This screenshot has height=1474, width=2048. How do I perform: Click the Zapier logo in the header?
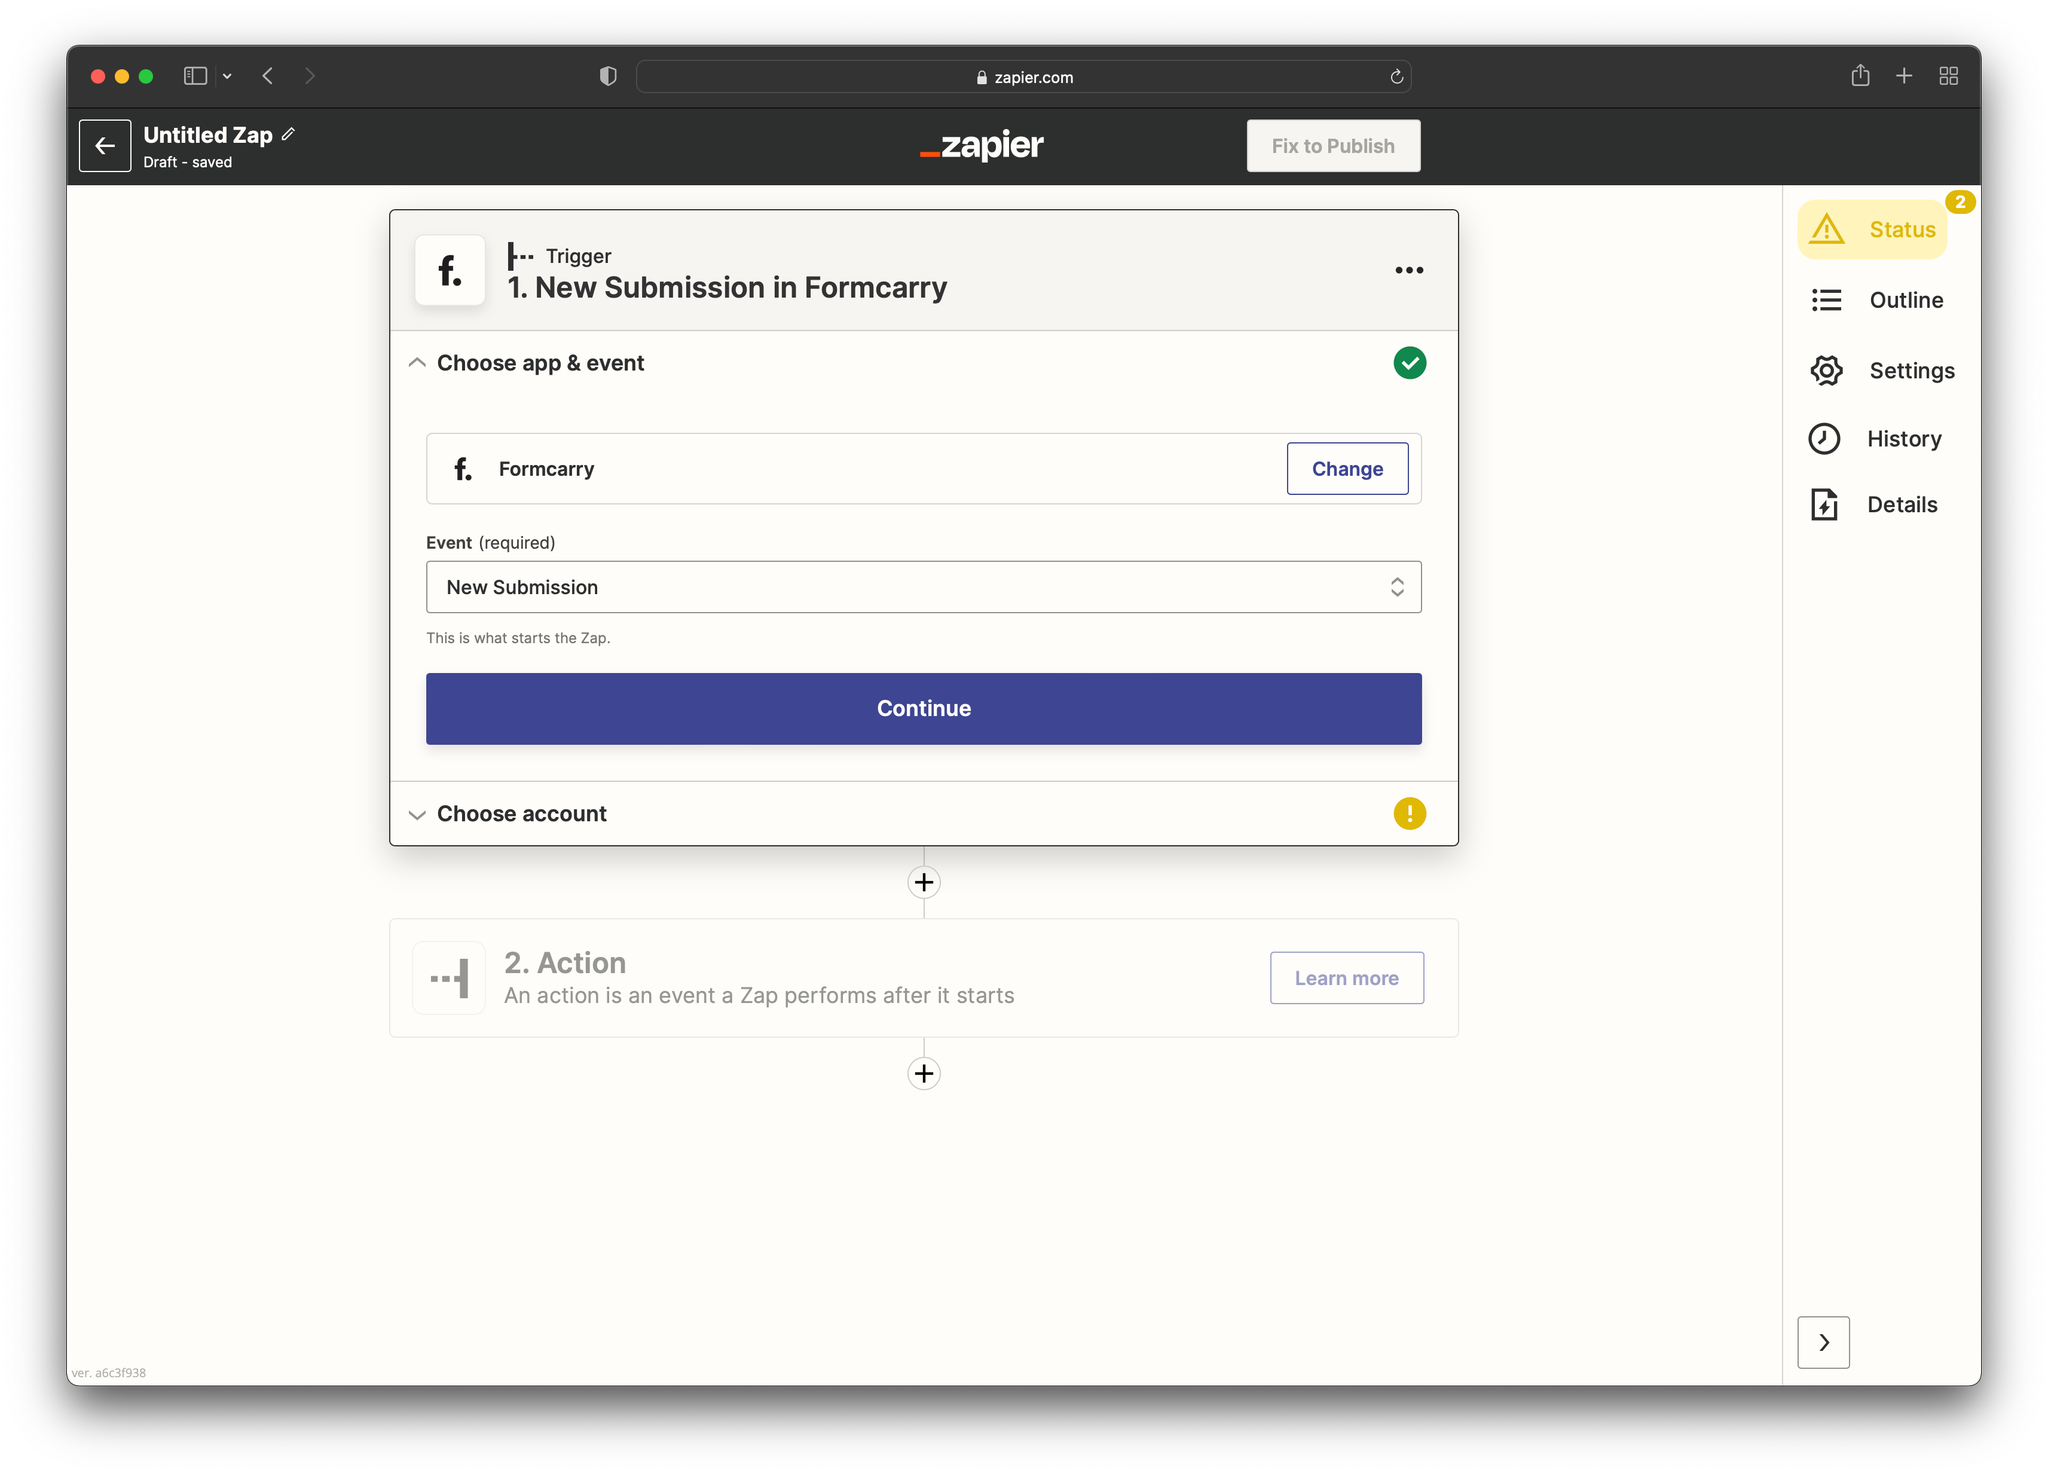(x=982, y=146)
